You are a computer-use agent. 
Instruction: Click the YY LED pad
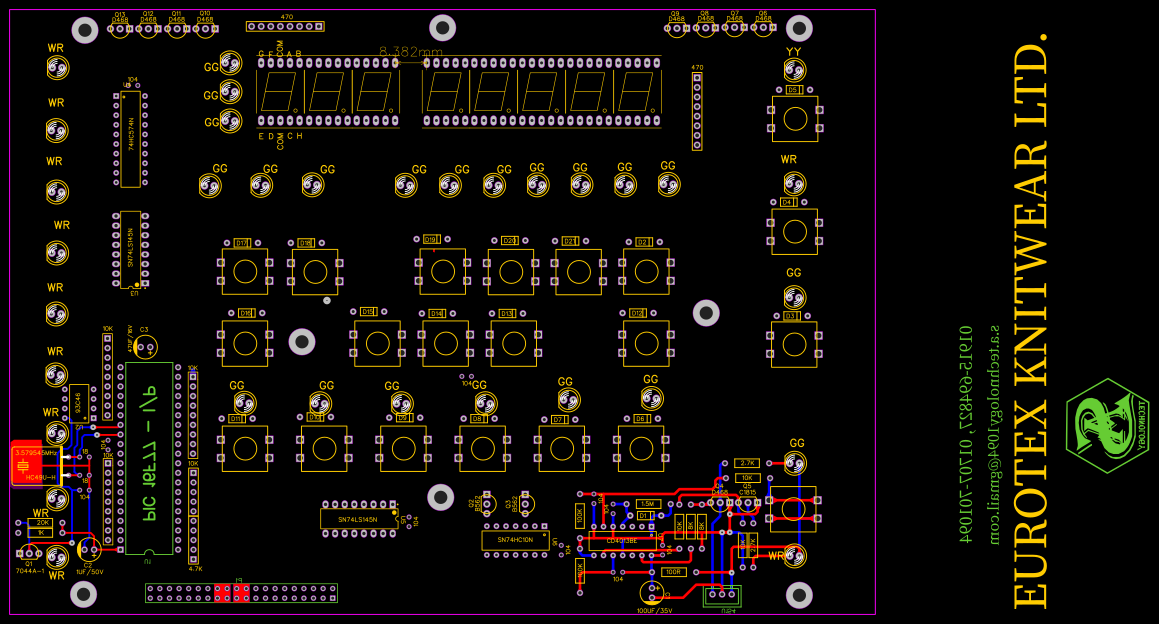[x=795, y=71]
